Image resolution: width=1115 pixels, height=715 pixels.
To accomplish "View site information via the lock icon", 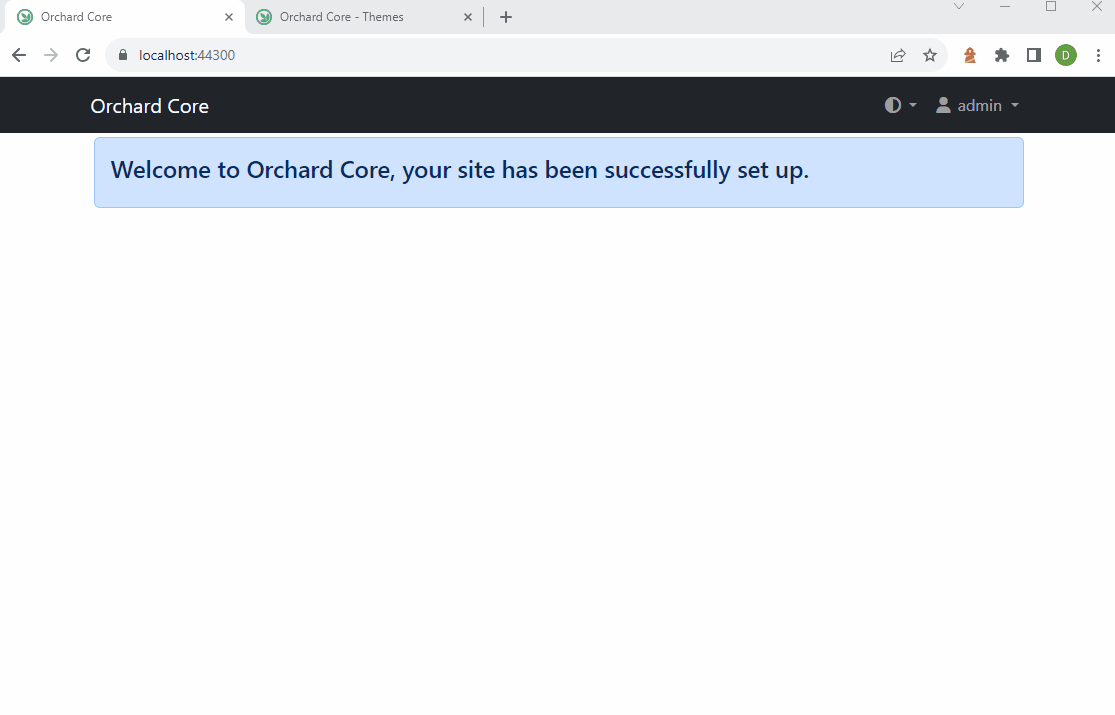I will [123, 55].
